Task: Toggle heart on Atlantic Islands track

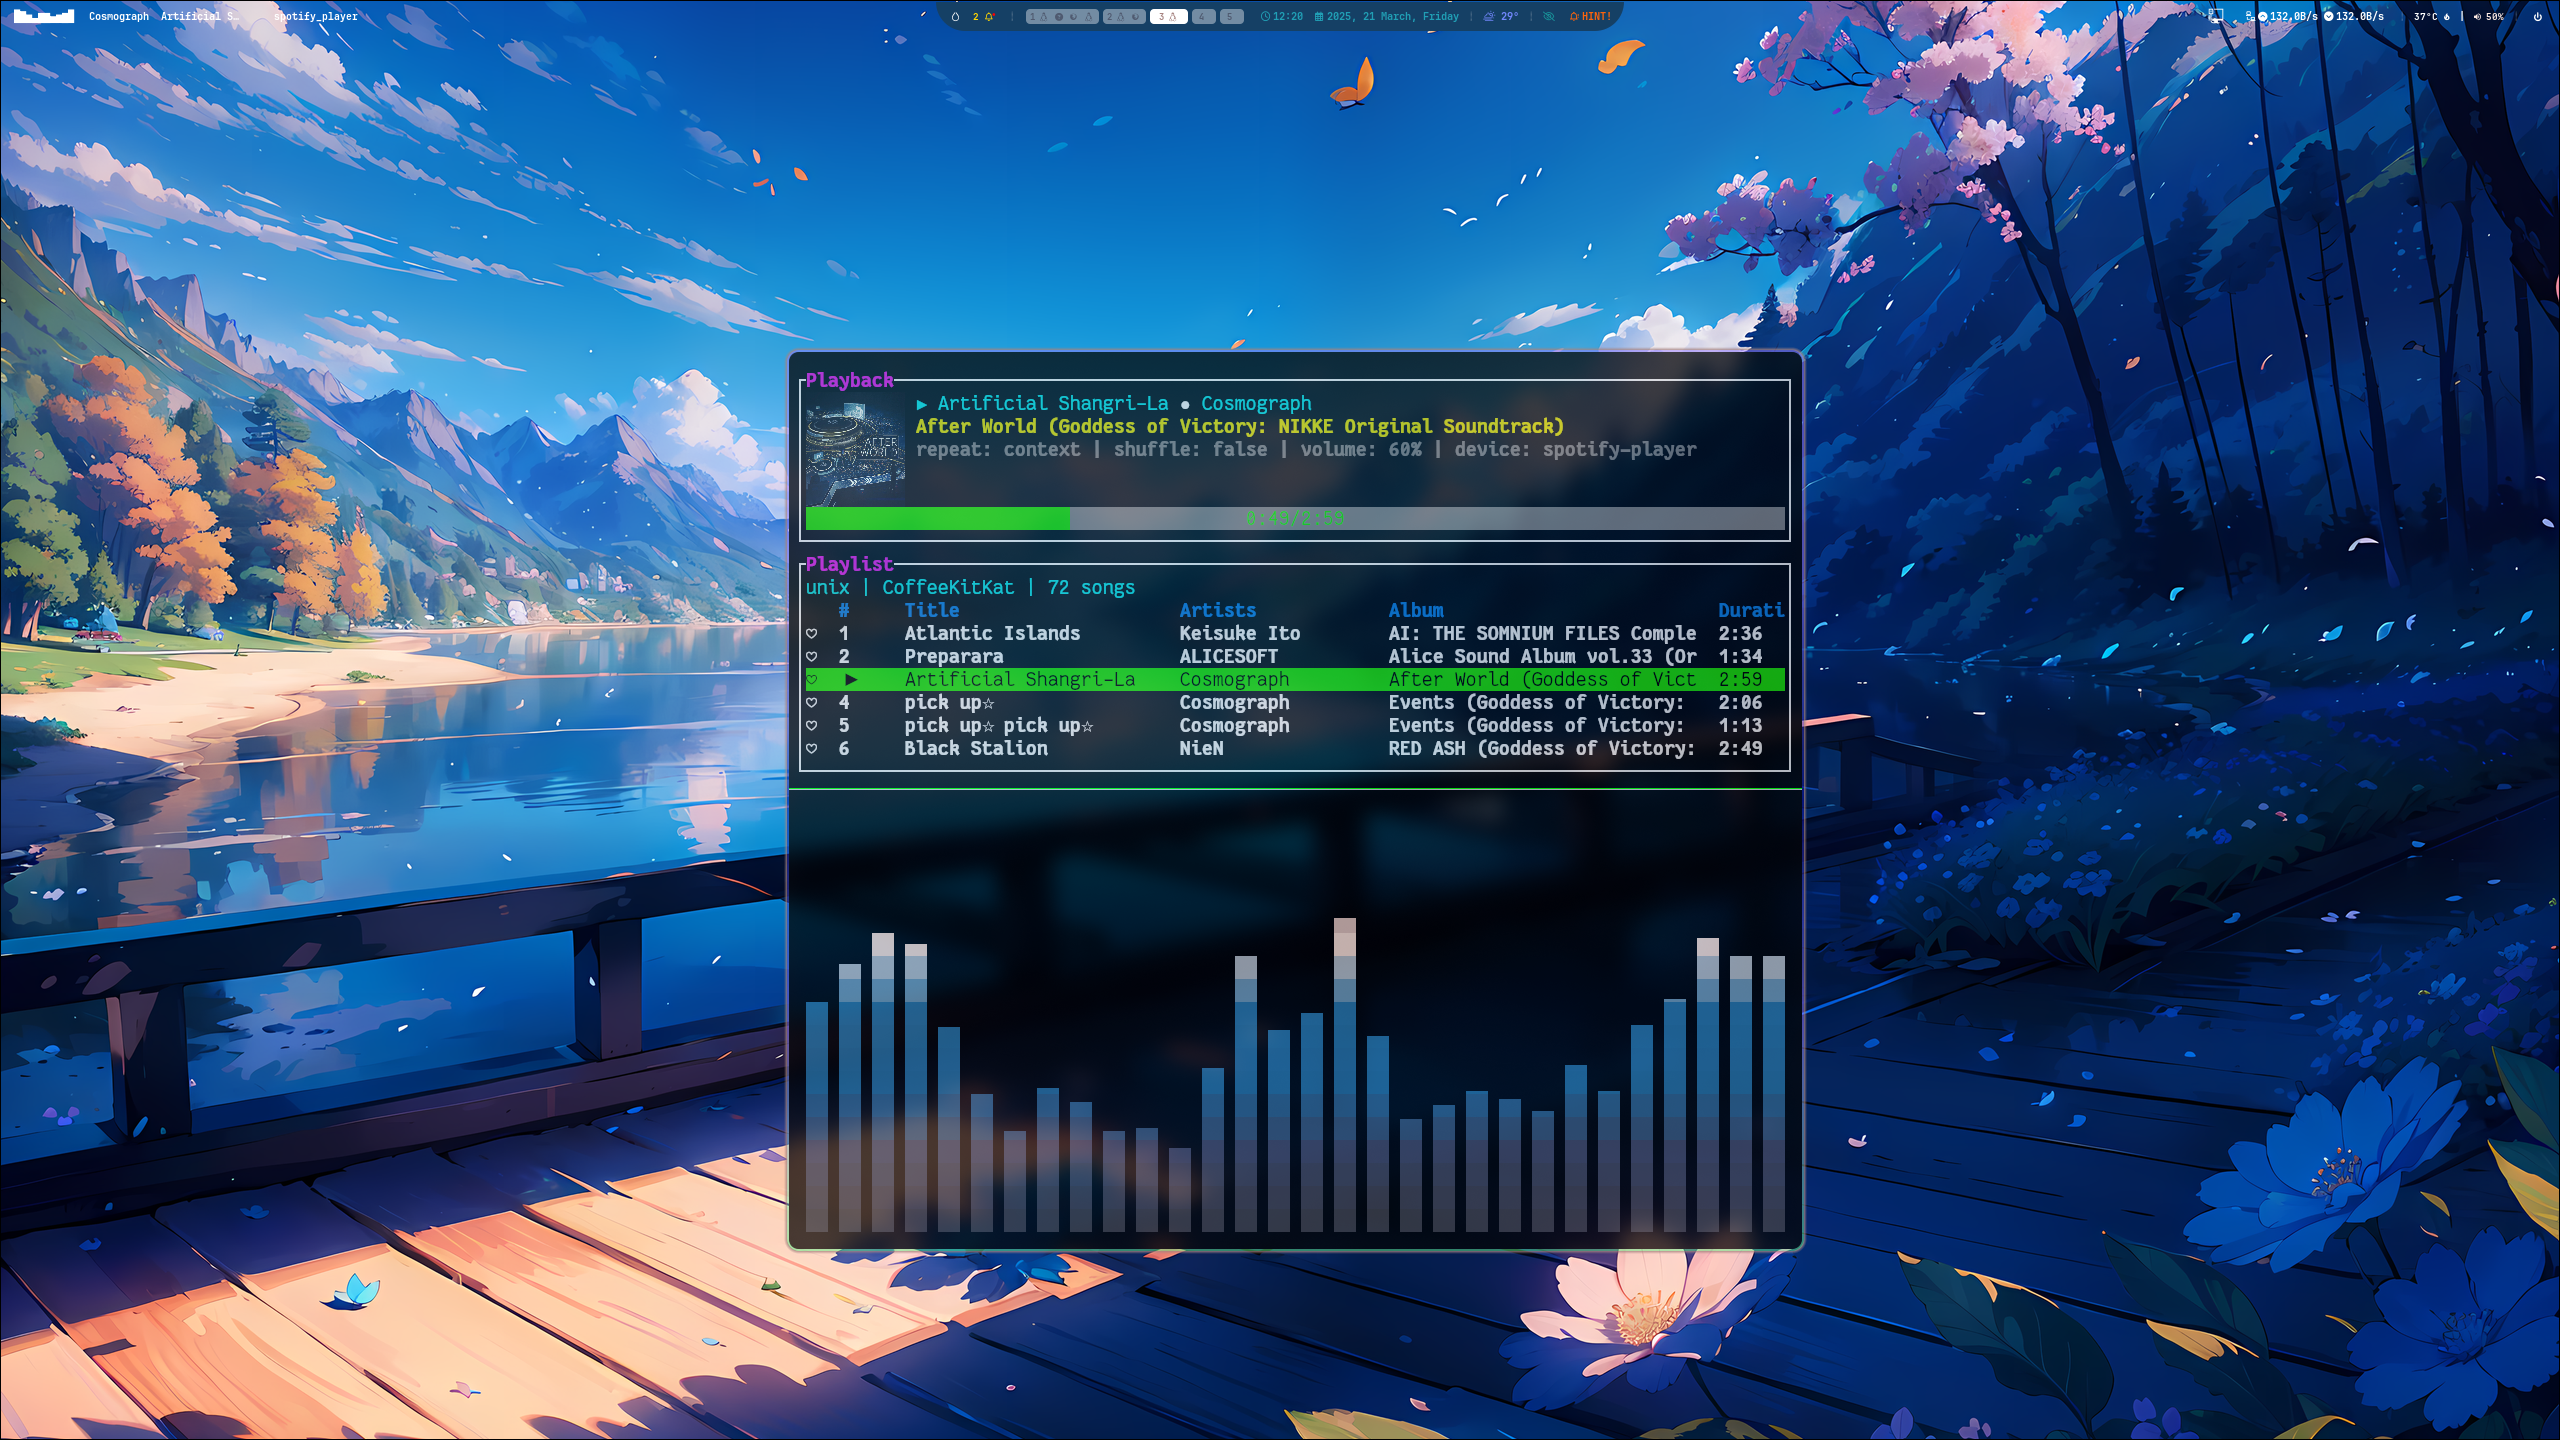Action: [x=812, y=633]
